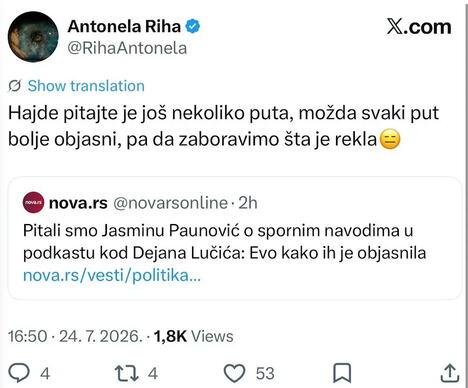Click the nova.rs round logo avatar
This screenshot has height=388, width=468.
tap(33, 202)
